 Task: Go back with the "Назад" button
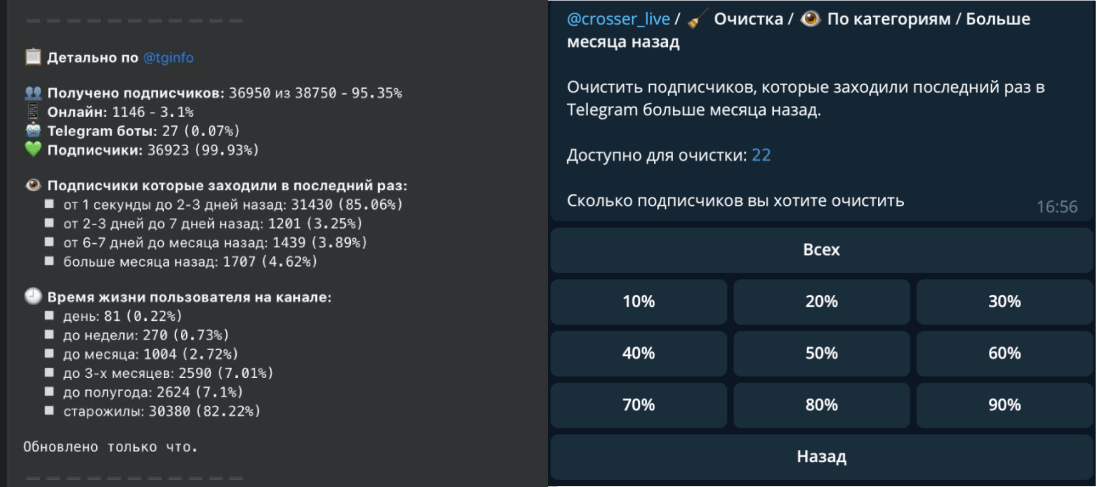point(821,457)
